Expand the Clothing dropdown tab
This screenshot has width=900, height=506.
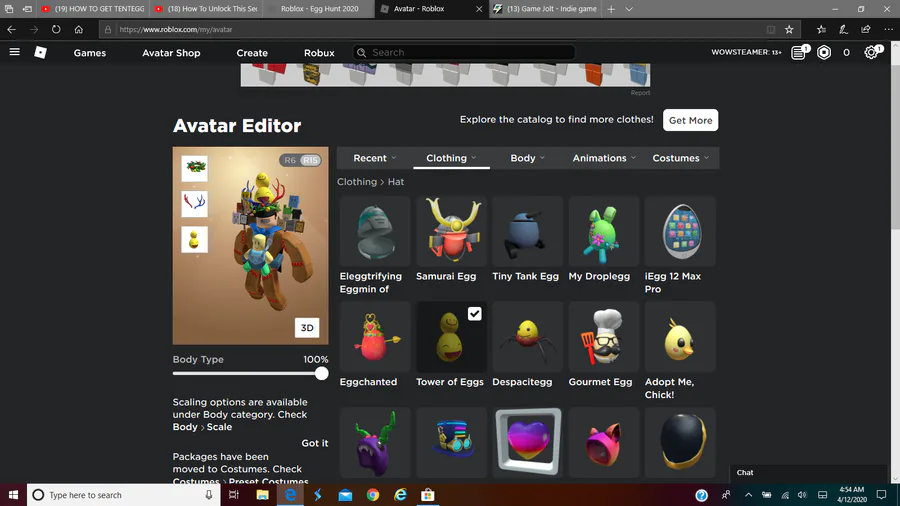451,158
